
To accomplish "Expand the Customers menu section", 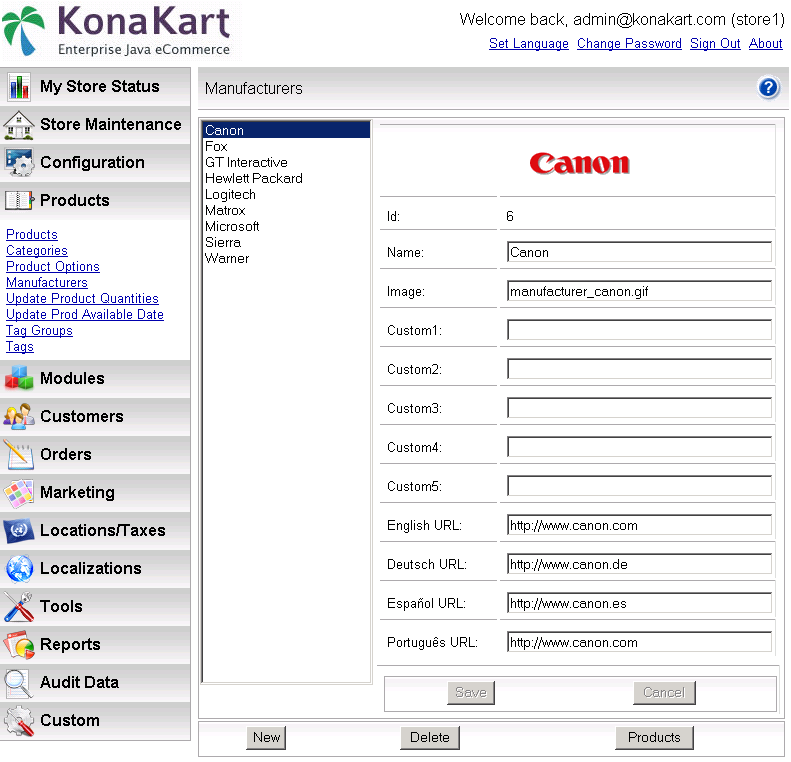I will [95, 416].
